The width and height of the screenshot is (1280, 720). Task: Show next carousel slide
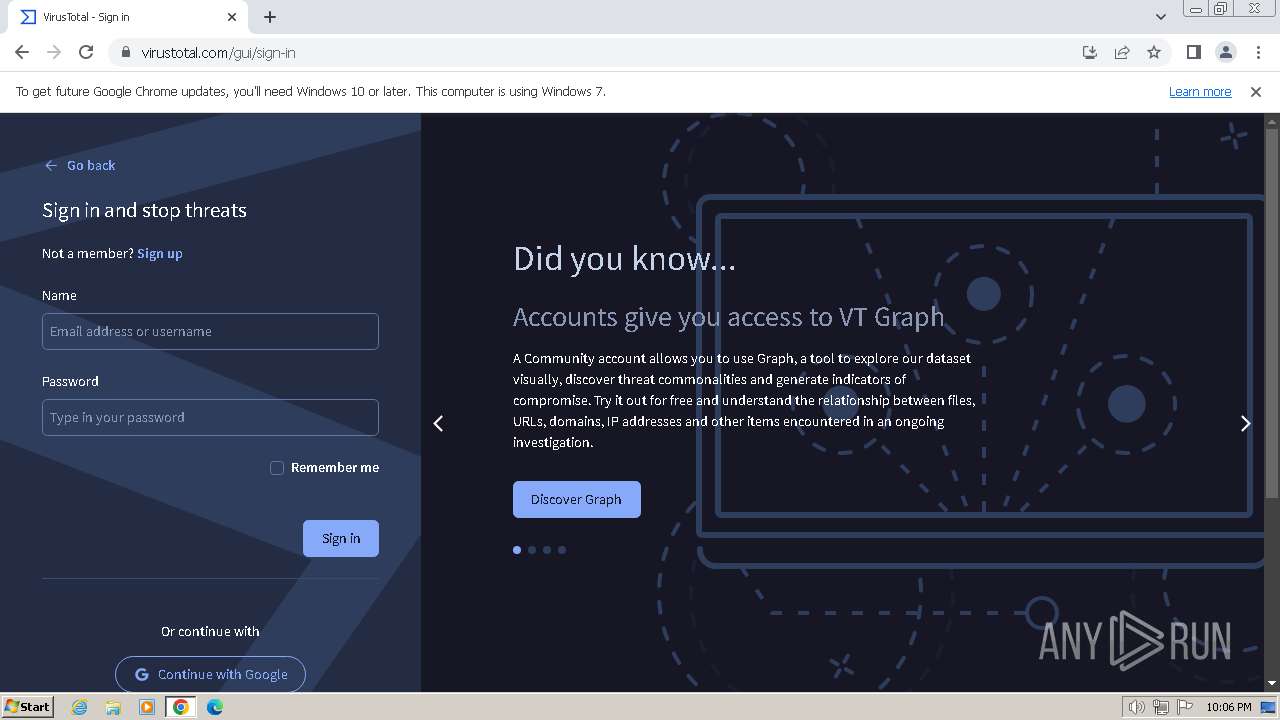(1245, 423)
